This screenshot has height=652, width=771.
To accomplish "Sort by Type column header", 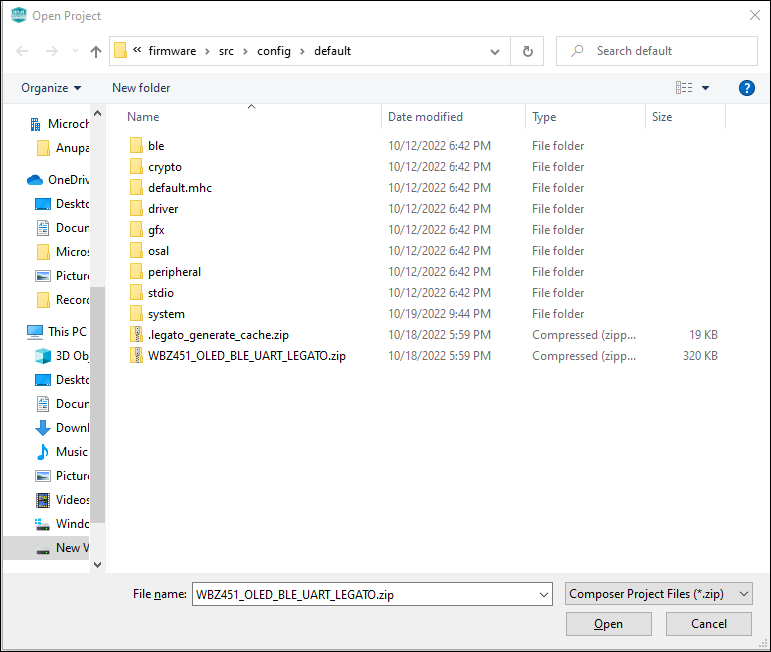I will [544, 117].
